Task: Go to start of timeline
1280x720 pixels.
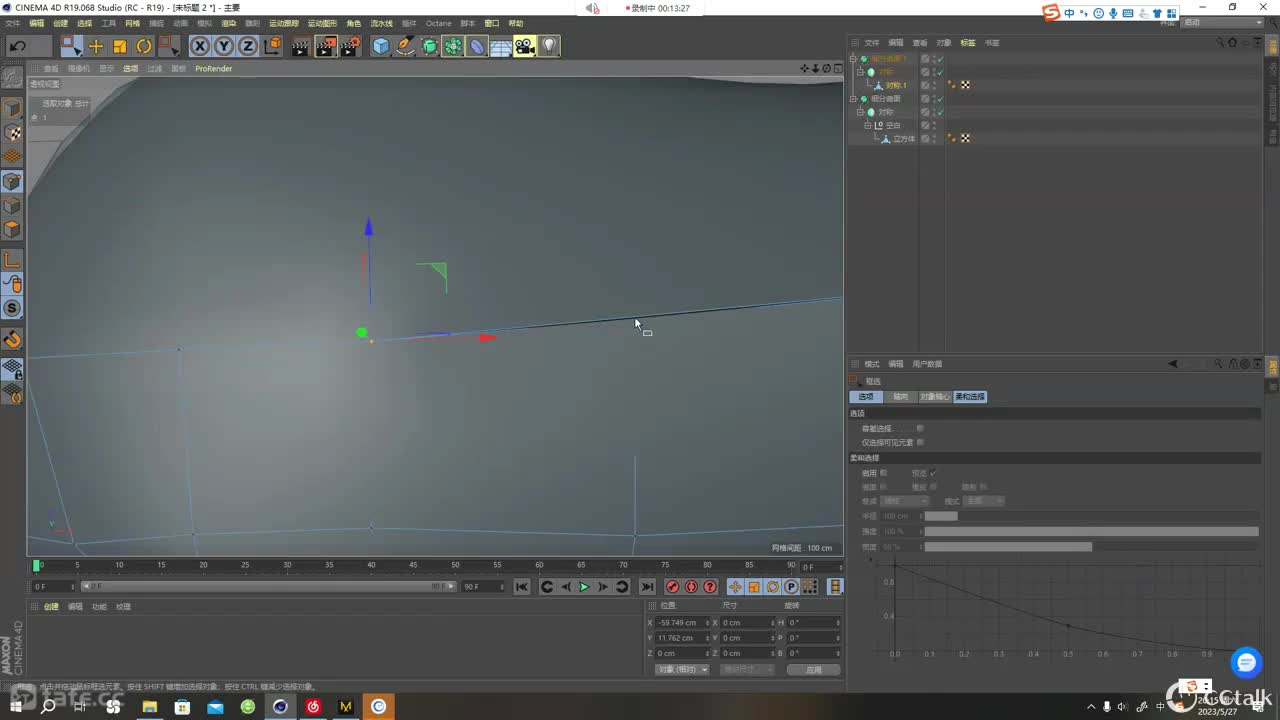Action: coord(522,587)
